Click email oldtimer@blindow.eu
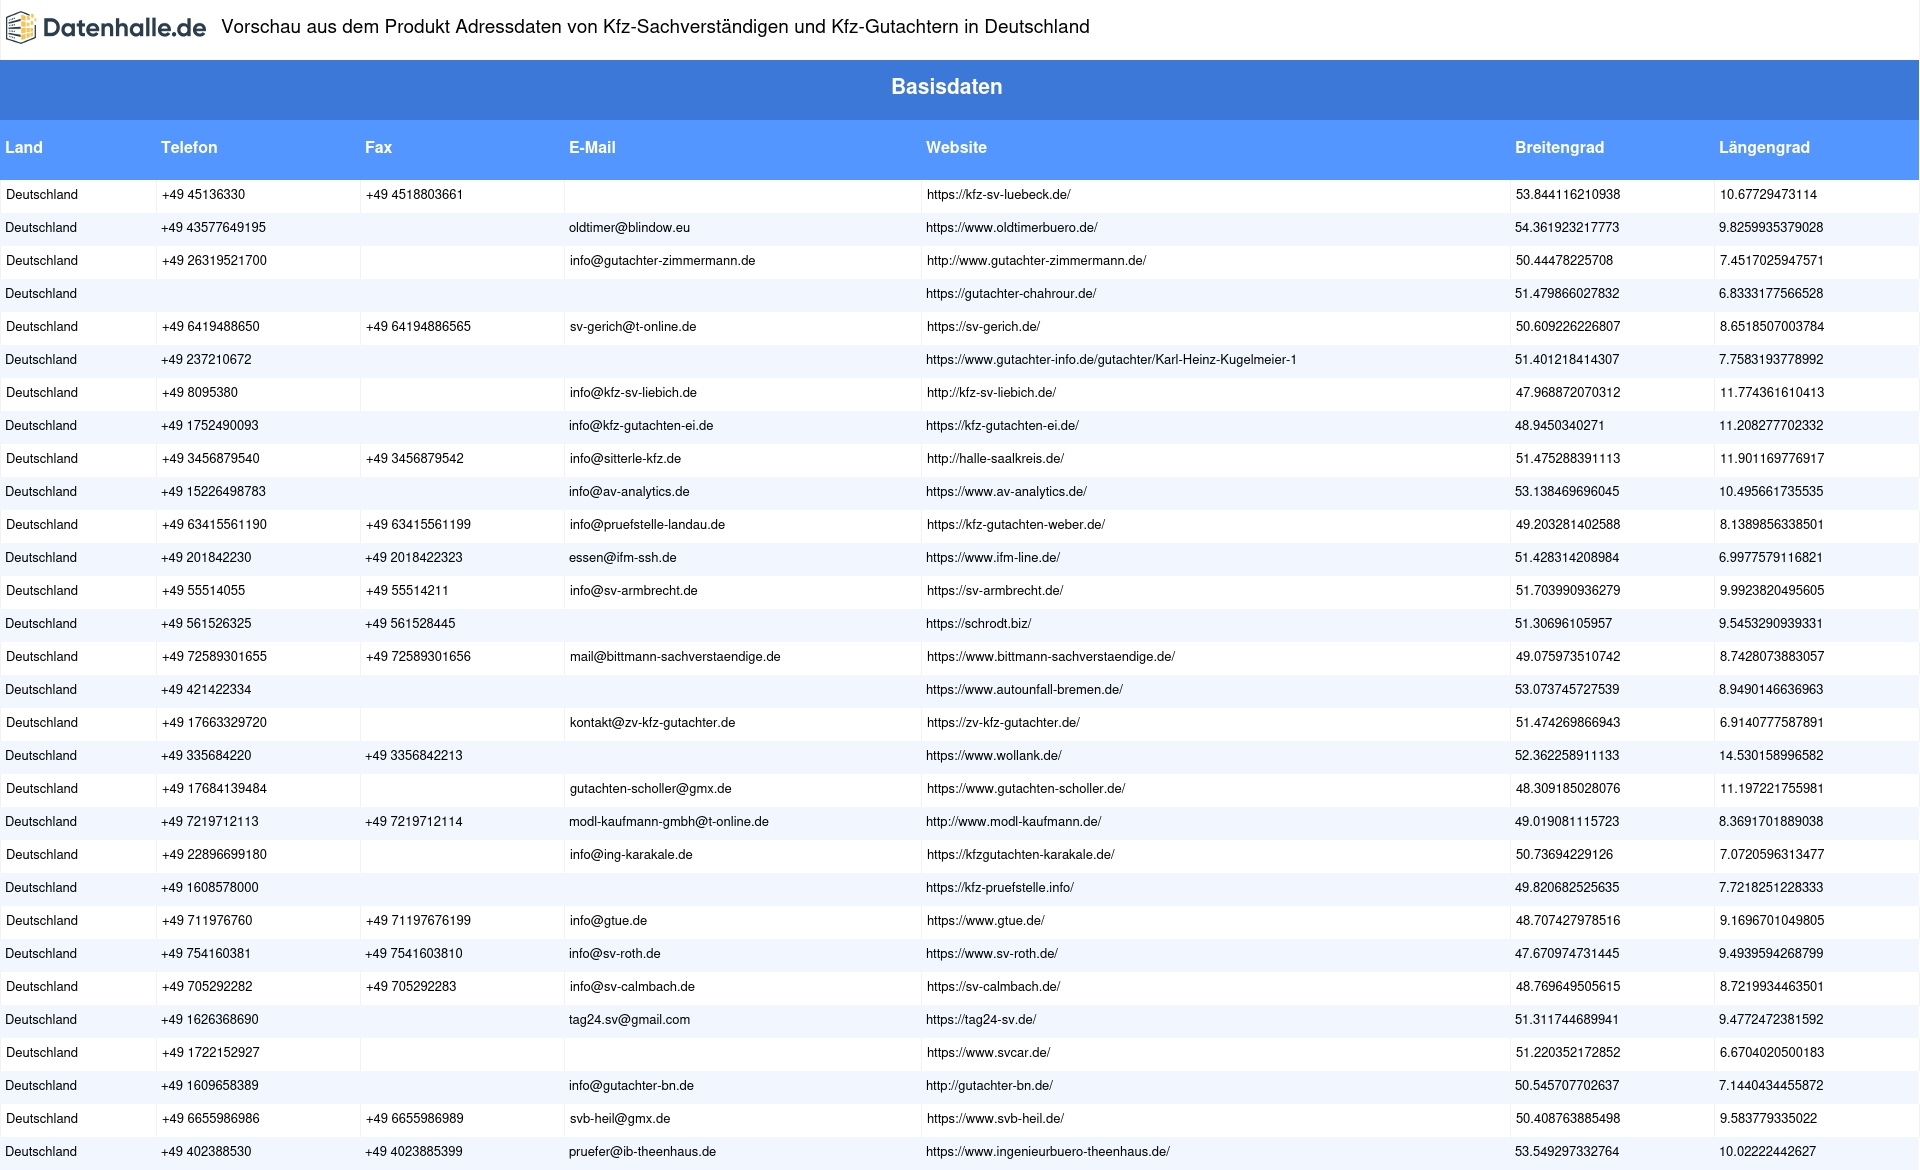 click(x=629, y=228)
